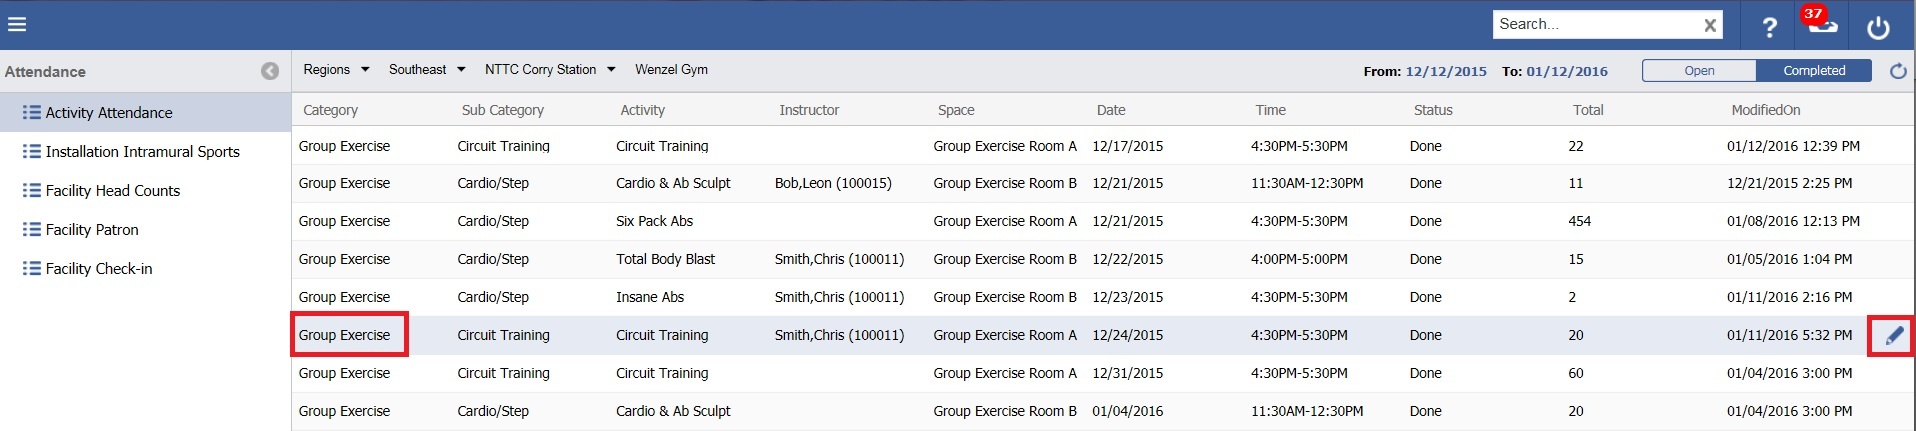
Task: Click the To date 01/12/2016
Action: coord(1566,72)
